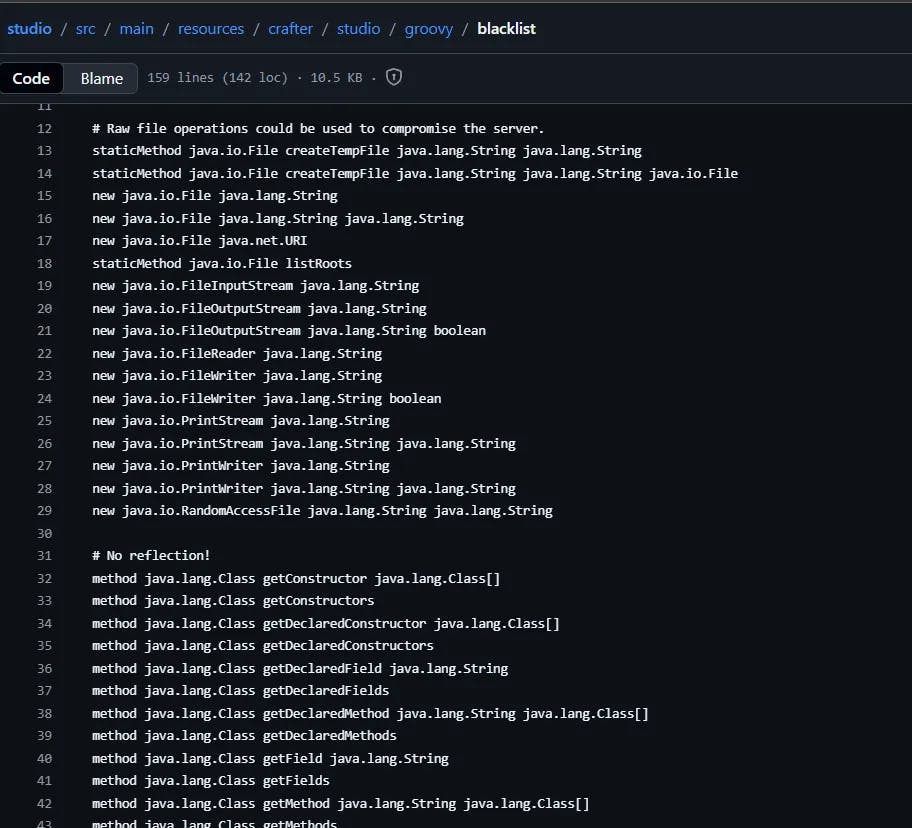Go to the src folder breadcrumb
Viewport: 912px width, 828px height.
pyautogui.click(x=86, y=29)
